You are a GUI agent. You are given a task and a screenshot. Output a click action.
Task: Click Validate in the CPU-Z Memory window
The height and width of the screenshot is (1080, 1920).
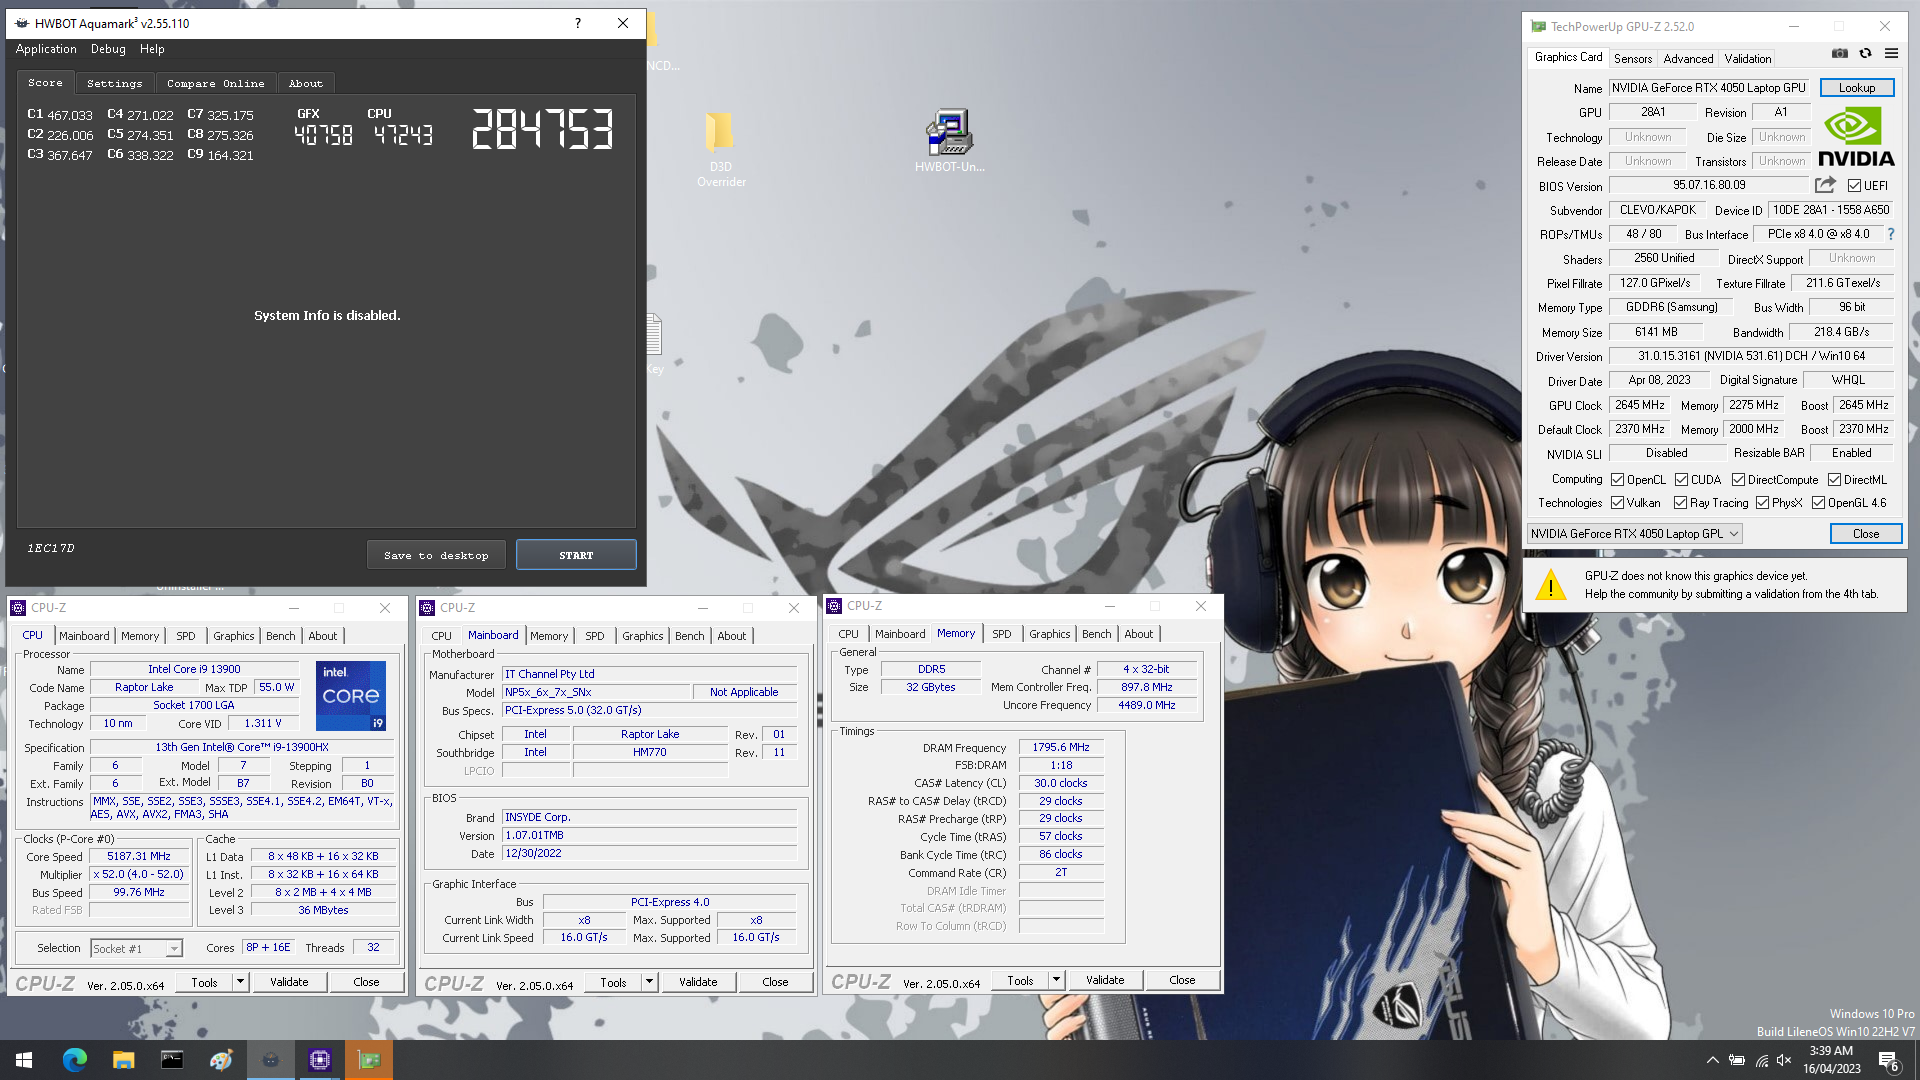pyautogui.click(x=1105, y=980)
